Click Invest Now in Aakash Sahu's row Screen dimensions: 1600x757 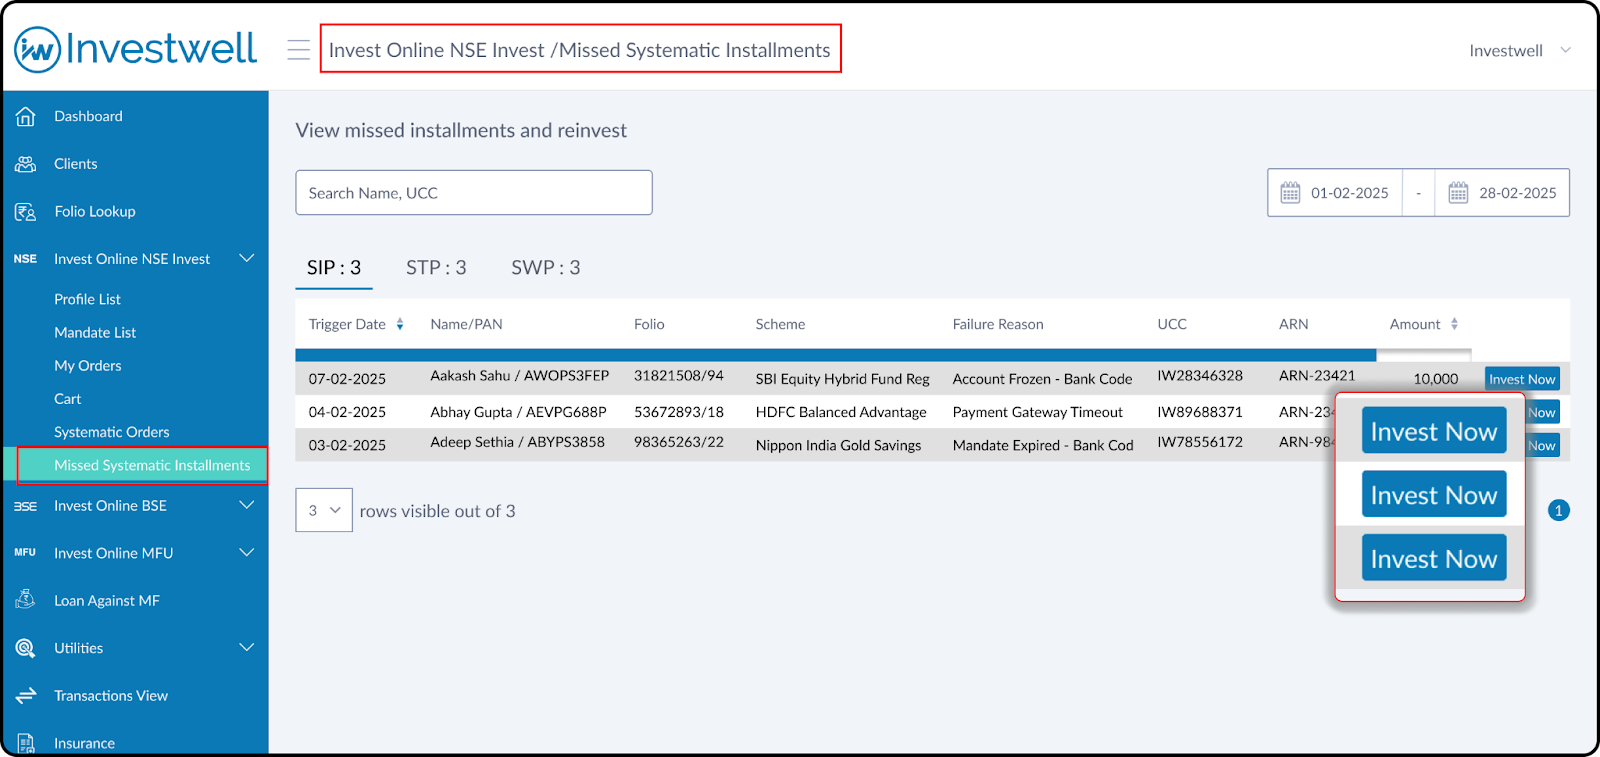point(1522,379)
